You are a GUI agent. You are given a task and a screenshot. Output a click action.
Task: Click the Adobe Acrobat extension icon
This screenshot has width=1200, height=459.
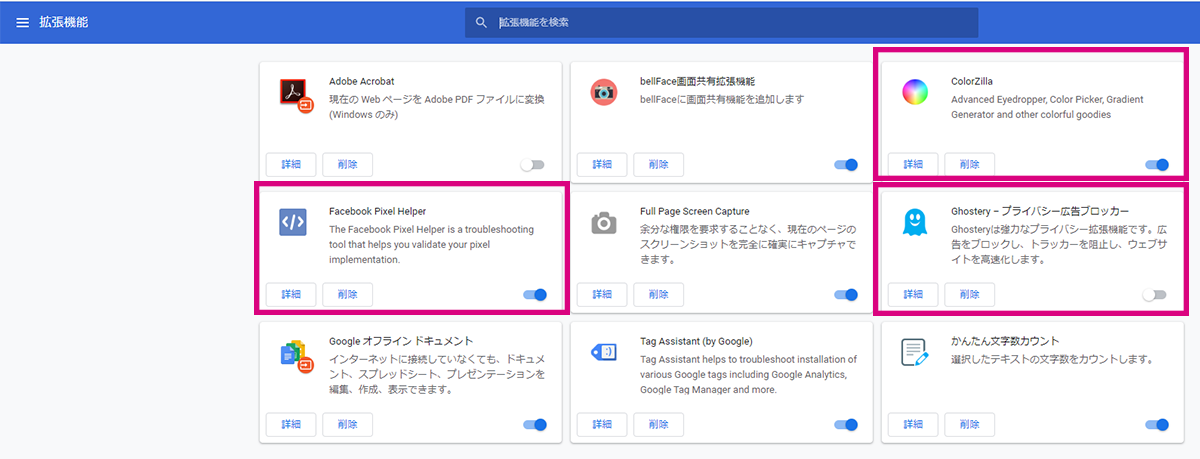point(296,93)
